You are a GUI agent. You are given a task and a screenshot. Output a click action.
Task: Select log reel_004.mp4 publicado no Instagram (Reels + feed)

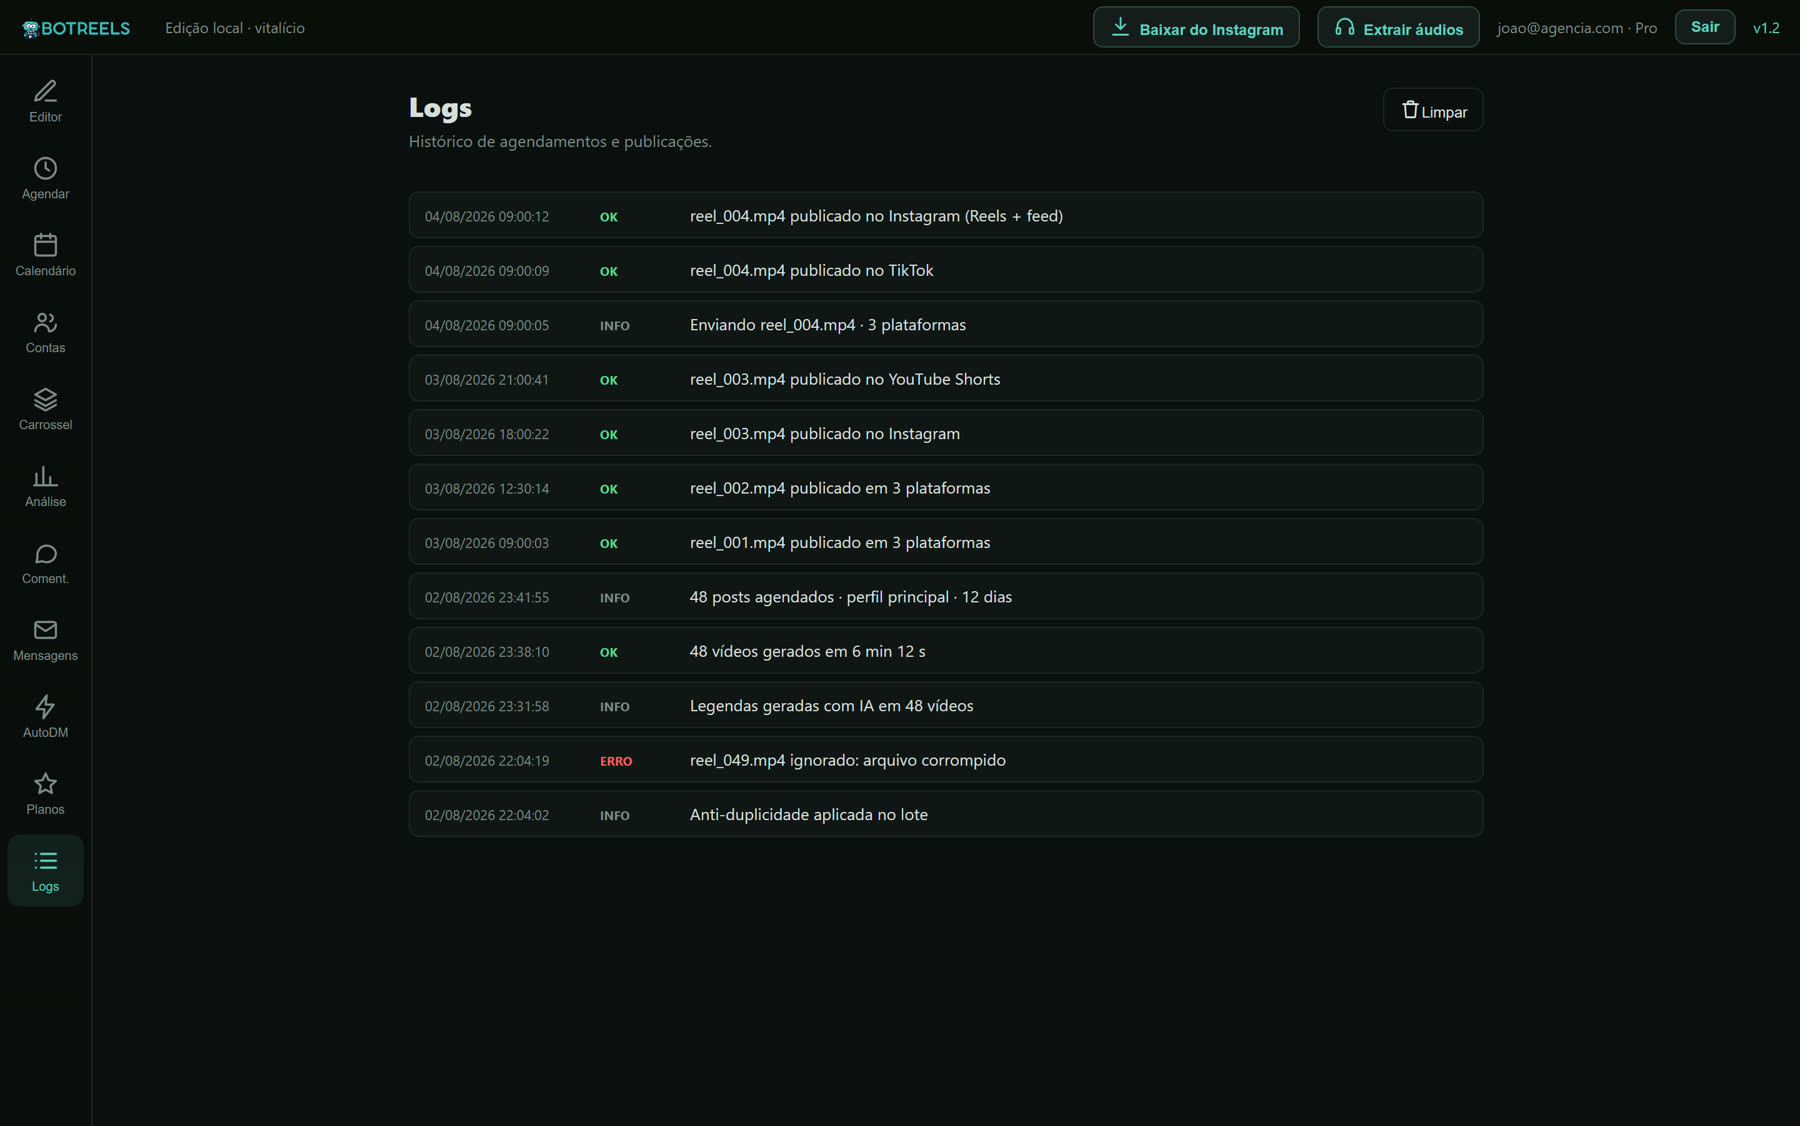click(945, 215)
